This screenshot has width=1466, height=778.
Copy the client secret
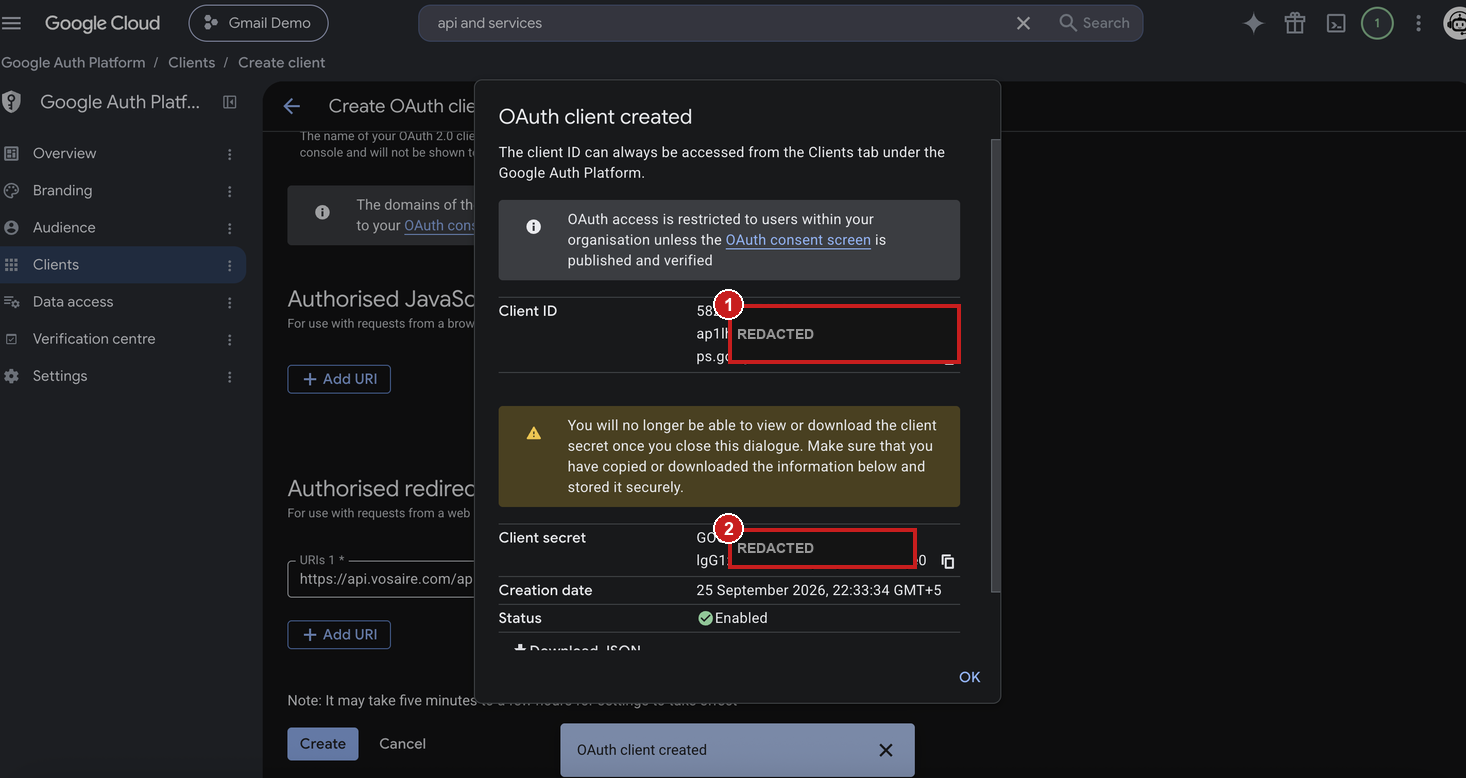(948, 562)
